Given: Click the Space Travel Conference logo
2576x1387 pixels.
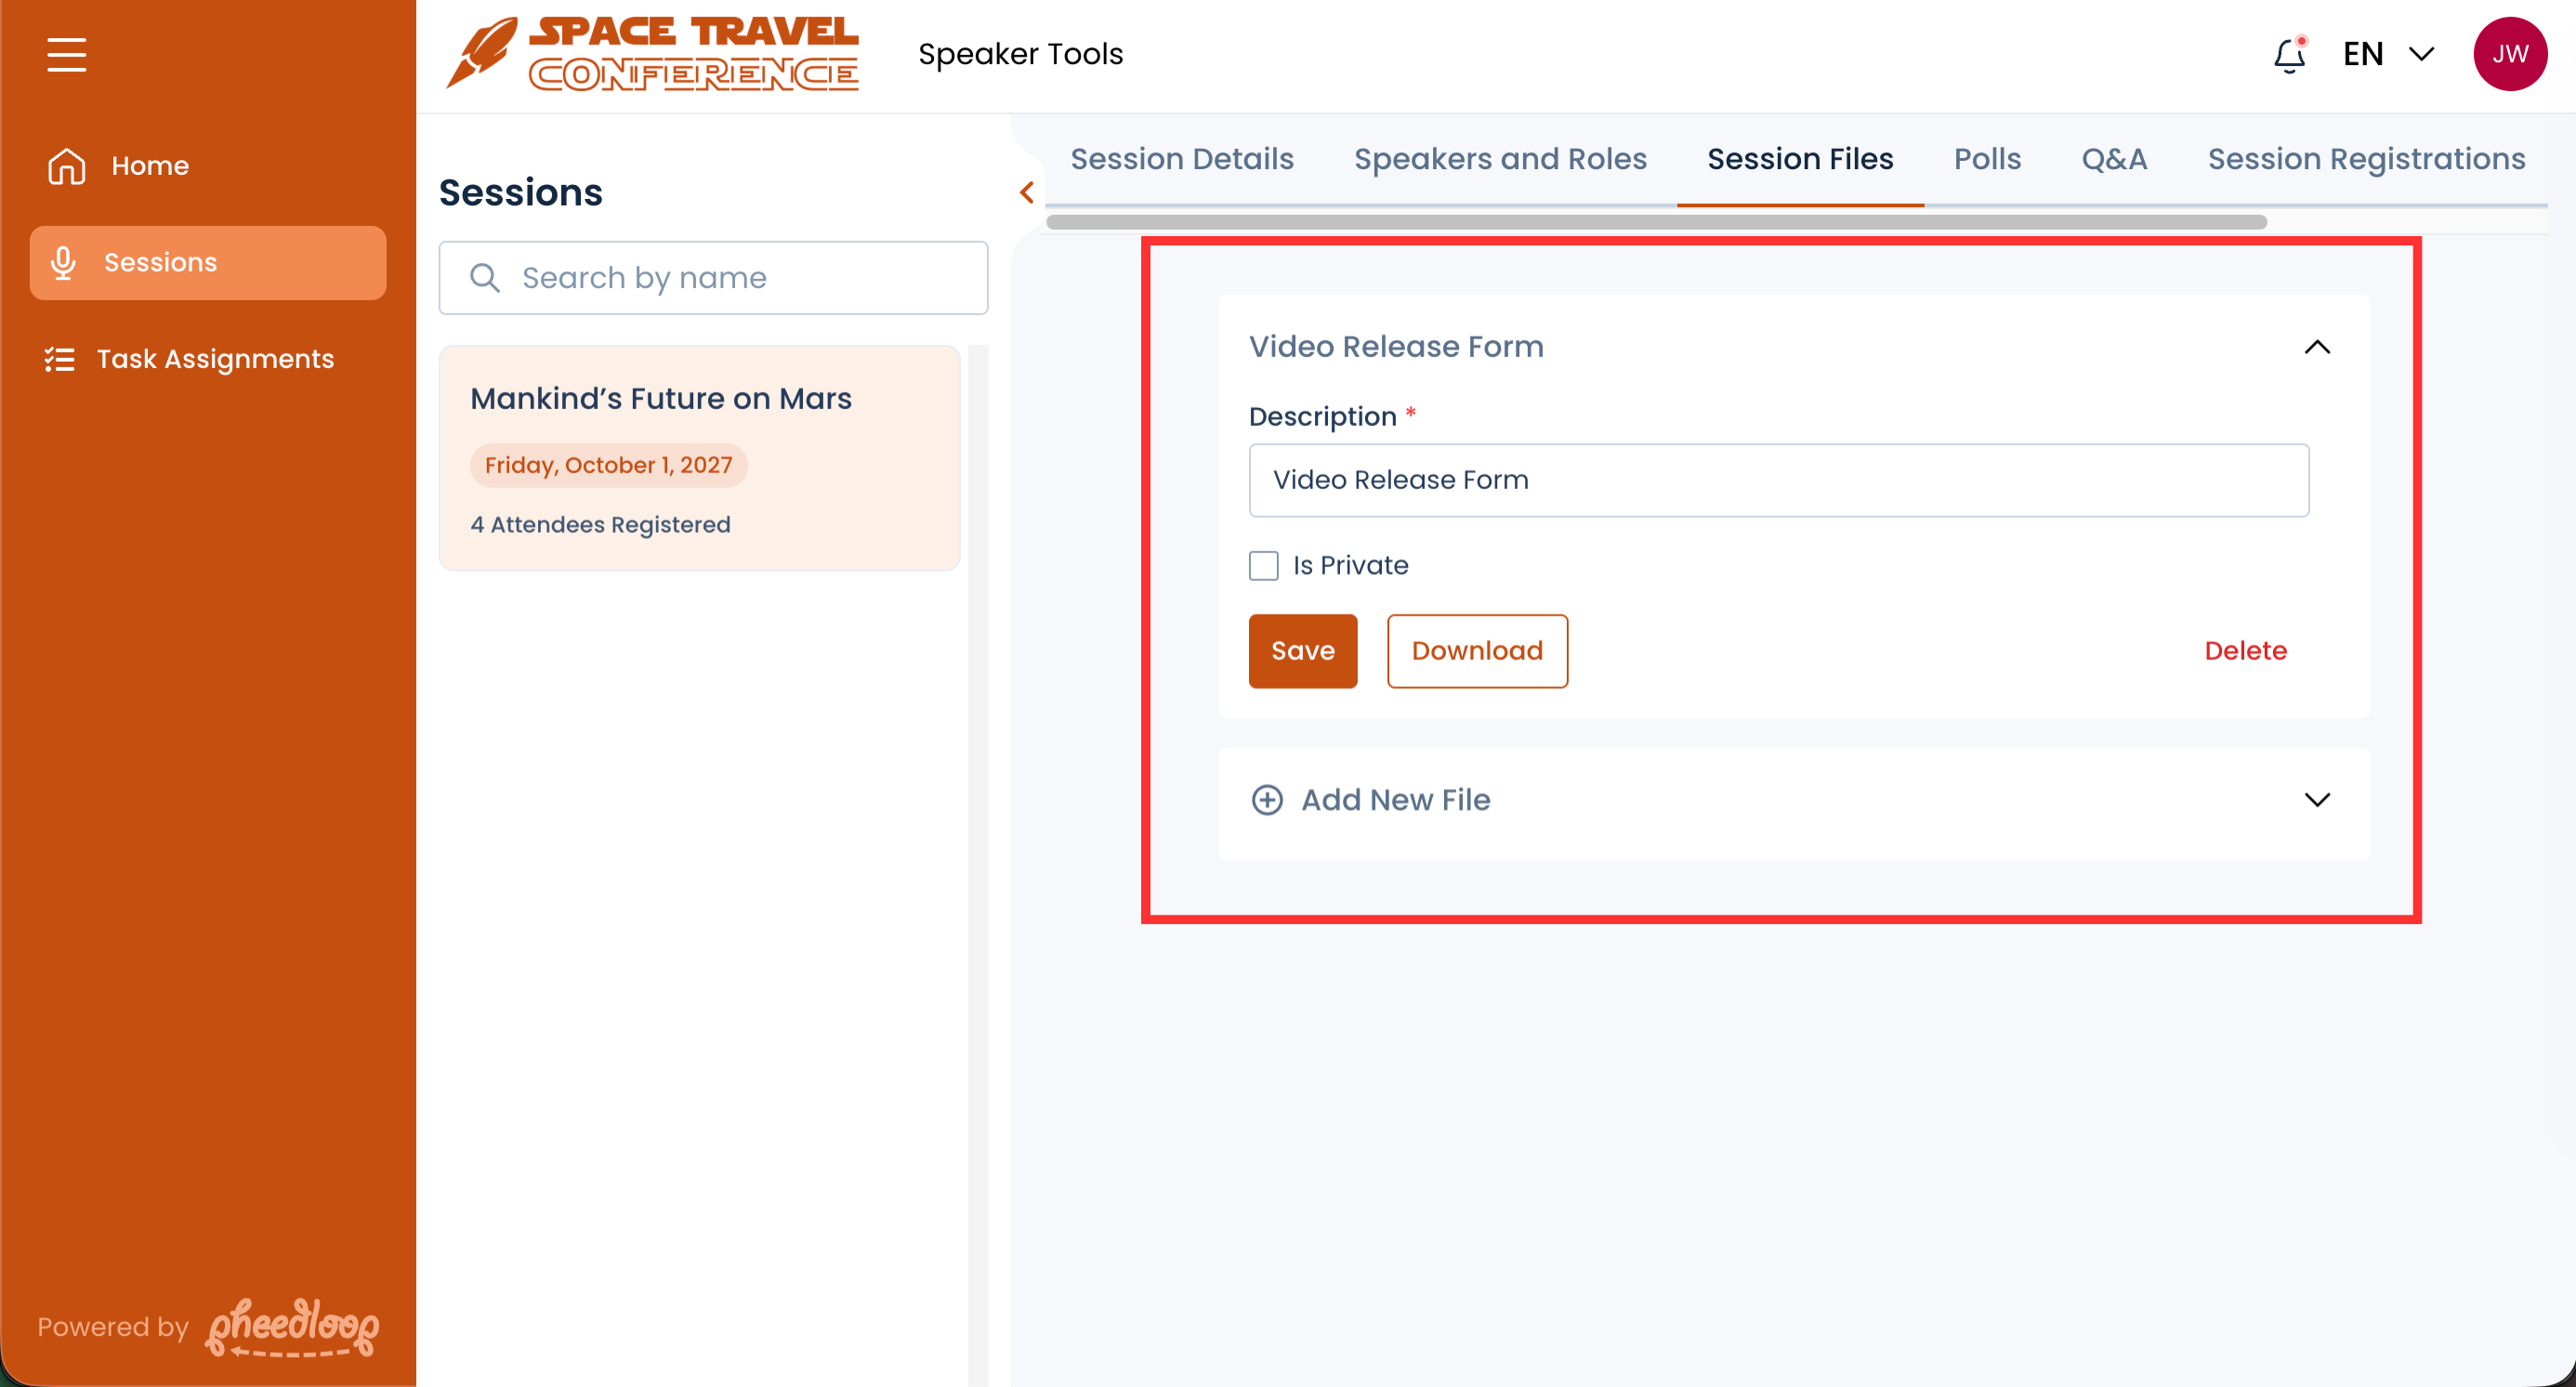Looking at the screenshot, I should pos(652,54).
